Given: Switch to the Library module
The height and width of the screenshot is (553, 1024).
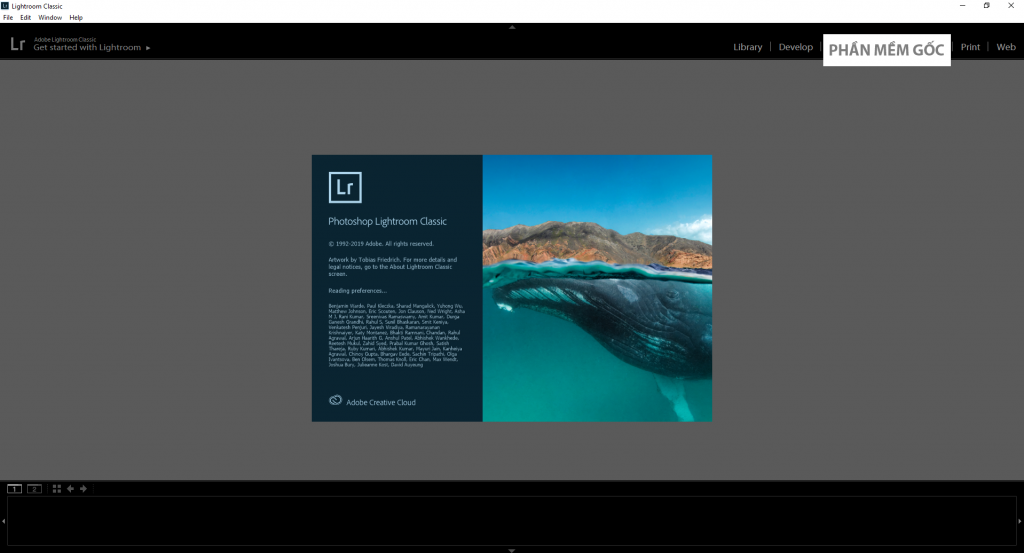Looking at the screenshot, I should pyautogui.click(x=747, y=47).
